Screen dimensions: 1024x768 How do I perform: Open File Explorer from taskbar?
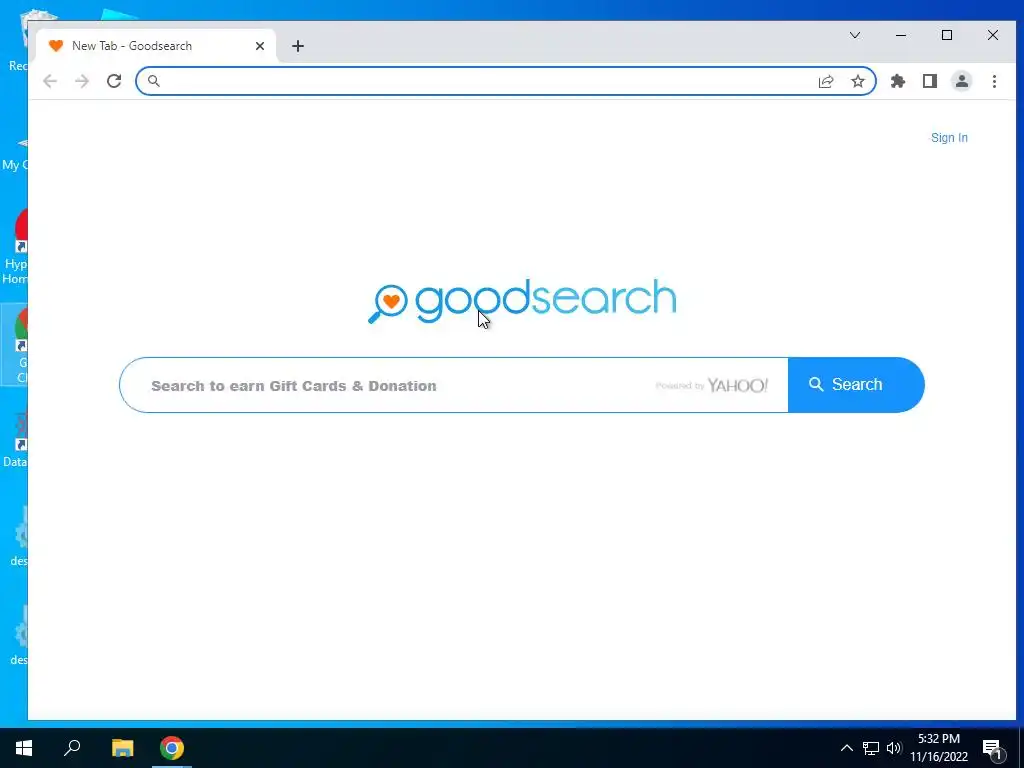point(122,748)
